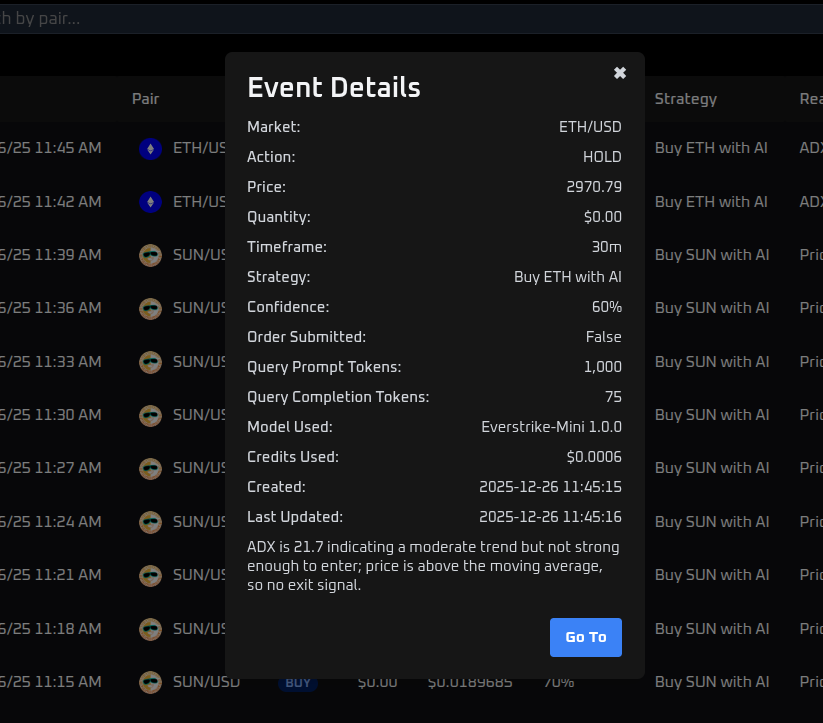The image size is (823, 723).
Task: Click the SUN icon on the 11:18 AM row
Action: 150,629
